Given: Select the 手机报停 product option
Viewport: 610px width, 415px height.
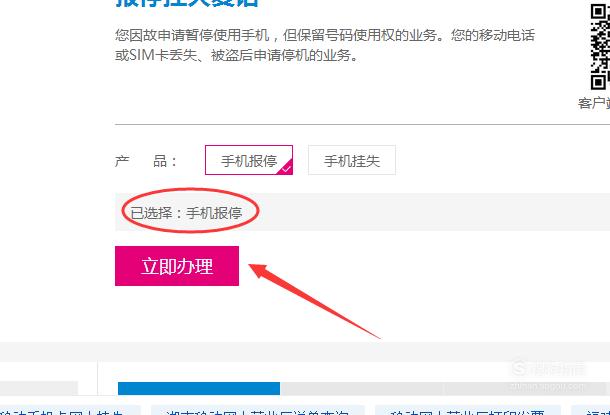Looking at the screenshot, I should 249,160.
